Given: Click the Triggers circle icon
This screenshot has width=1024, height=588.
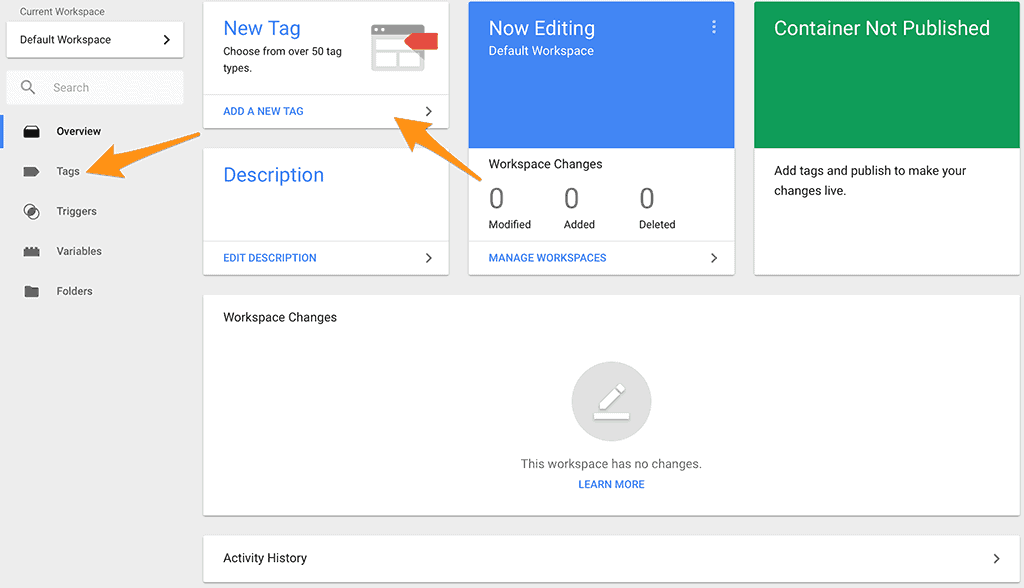Looking at the screenshot, I should pos(31,211).
